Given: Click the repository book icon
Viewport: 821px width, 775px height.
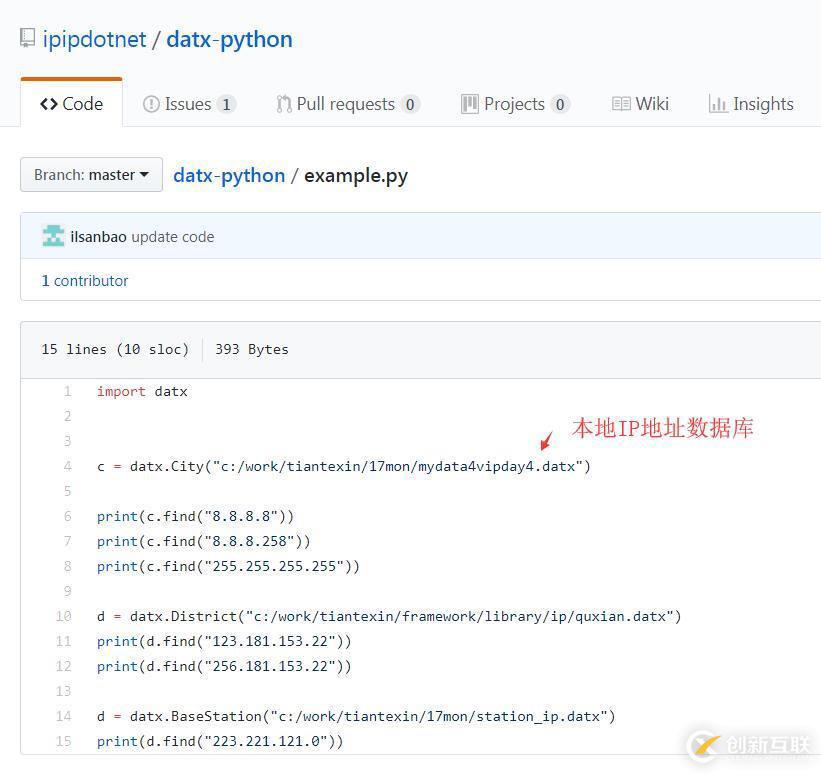Looking at the screenshot, I should click(x=27, y=38).
